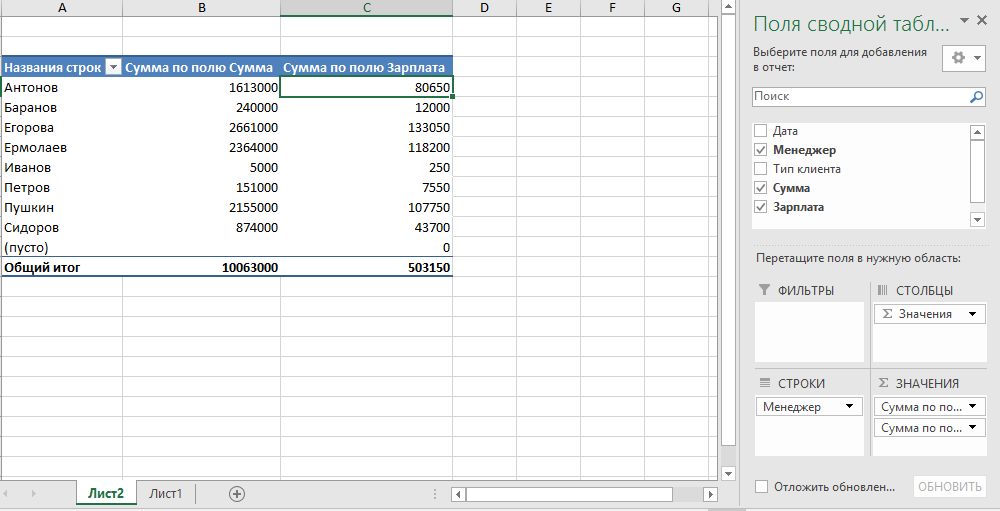1000x511 pixels.
Task: Select the Лист2 sheet tab
Action: coord(105,493)
